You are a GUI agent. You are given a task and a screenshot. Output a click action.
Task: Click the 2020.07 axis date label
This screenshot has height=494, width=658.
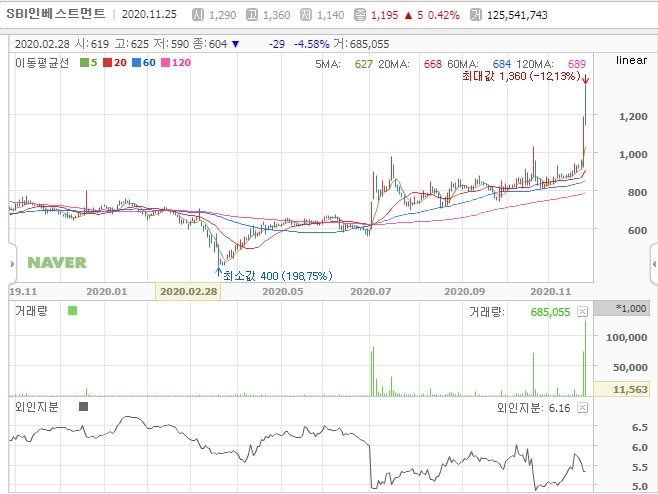tap(371, 292)
